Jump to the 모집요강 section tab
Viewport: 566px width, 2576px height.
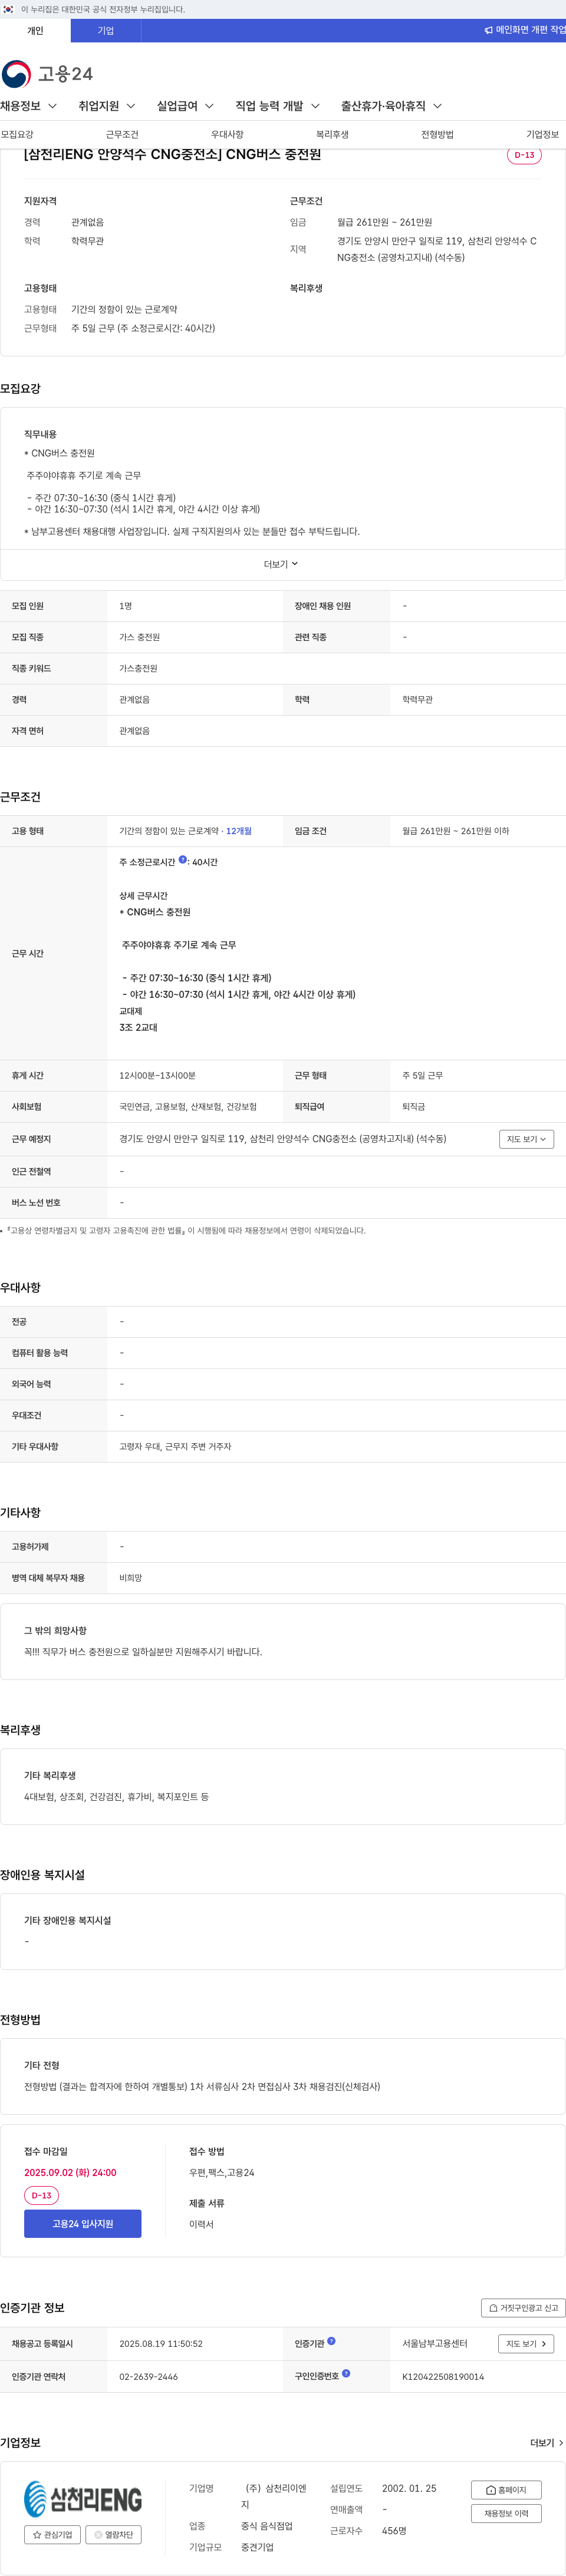17,134
